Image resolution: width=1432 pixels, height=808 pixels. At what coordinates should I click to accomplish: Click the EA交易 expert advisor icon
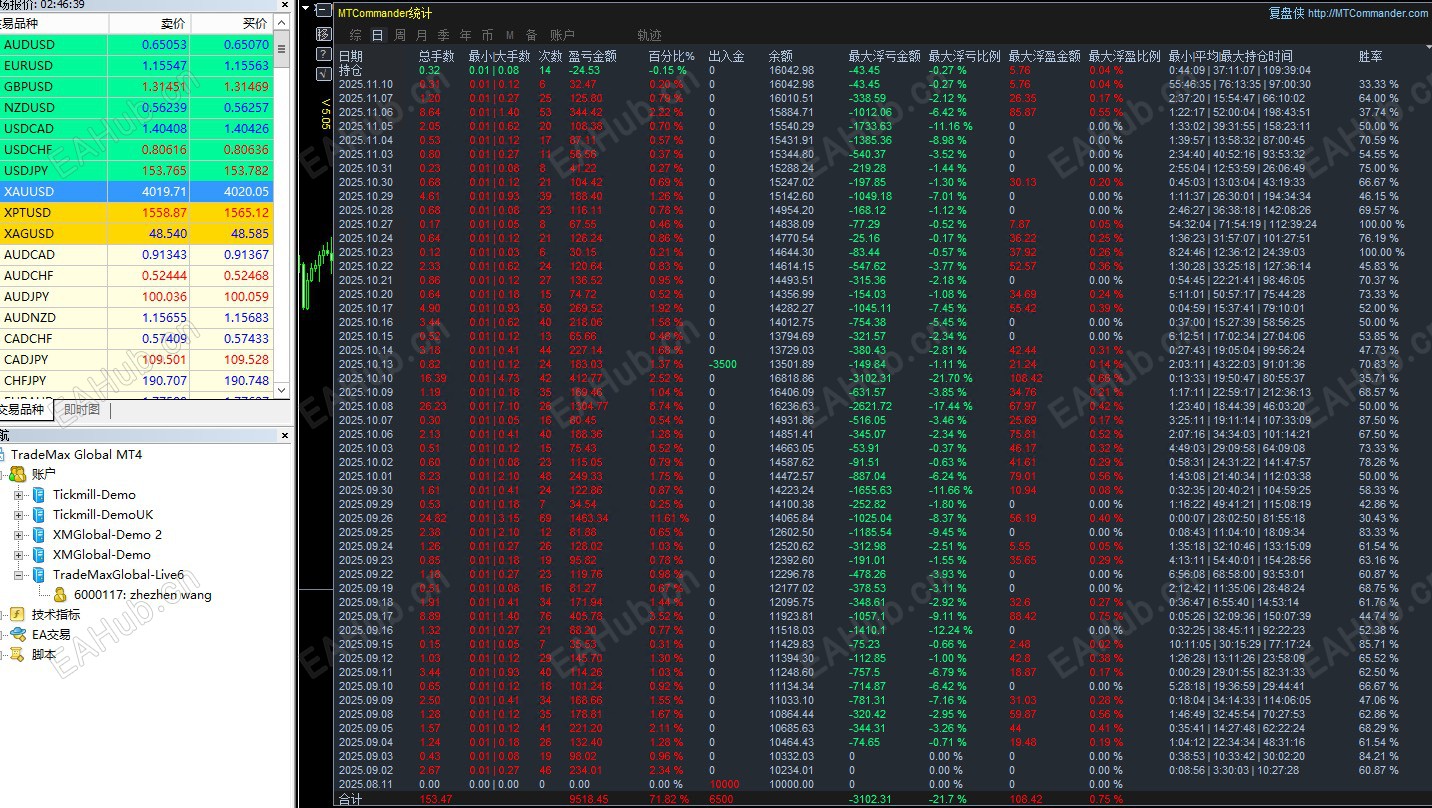pos(18,634)
